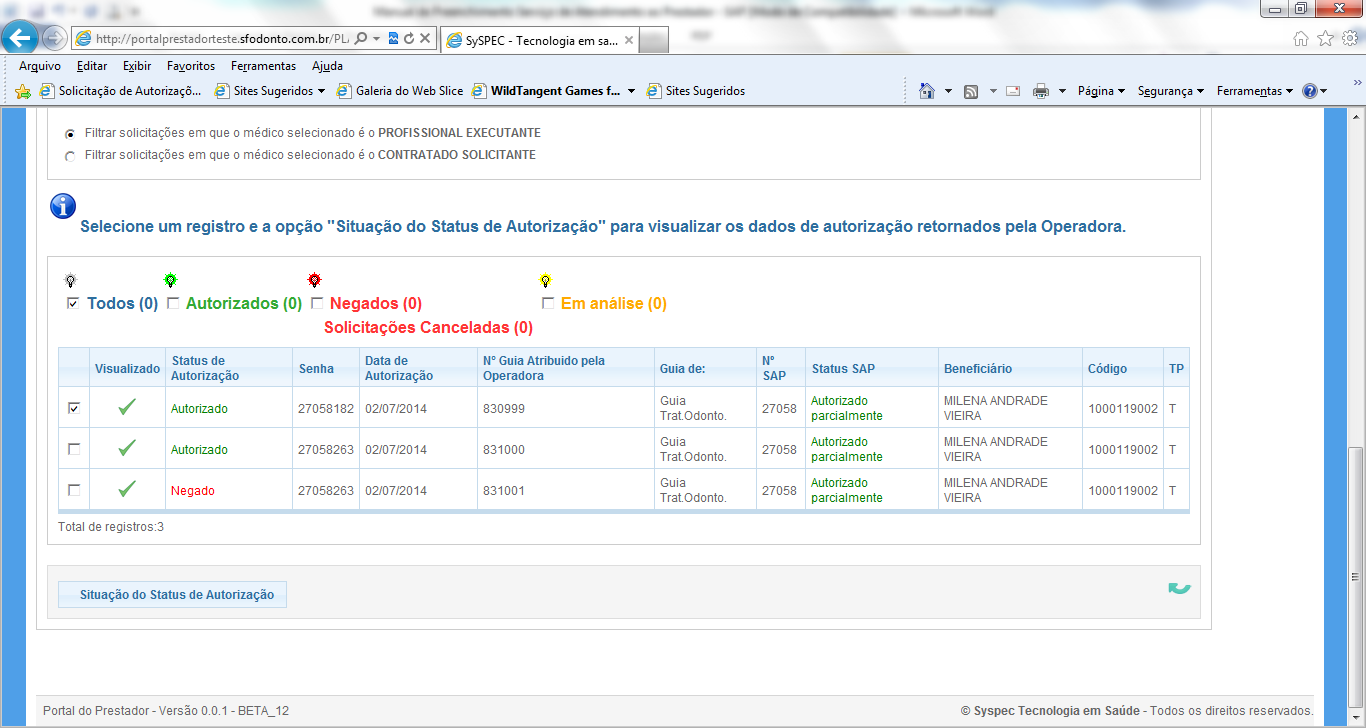The height and width of the screenshot is (728, 1366).
Task: Expand the address bar search dropdown arrow
Action: pyautogui.click(x=376, y=39)
